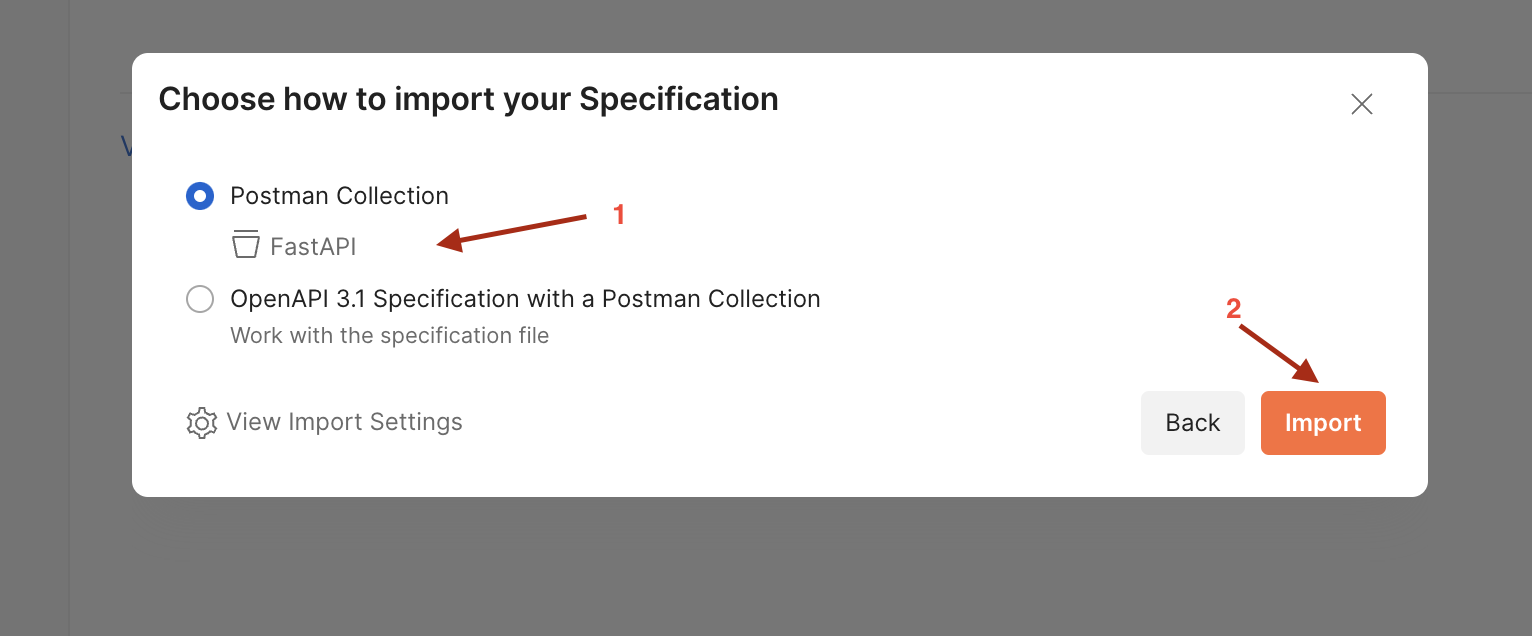1532x636 pixels.
Task: Select the OpenAPI specification list item
Action: 525,298
